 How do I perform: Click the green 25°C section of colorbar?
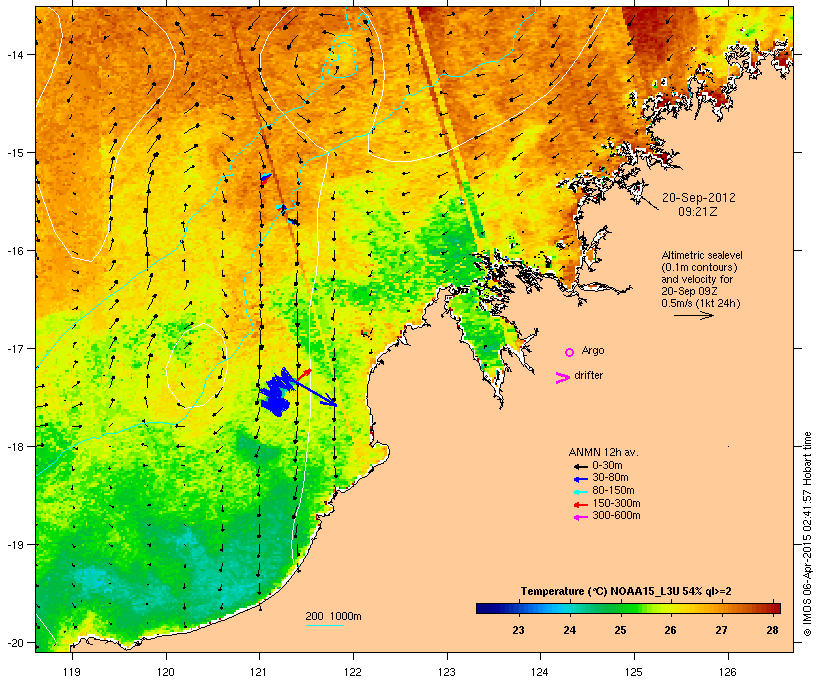(620, 608)
